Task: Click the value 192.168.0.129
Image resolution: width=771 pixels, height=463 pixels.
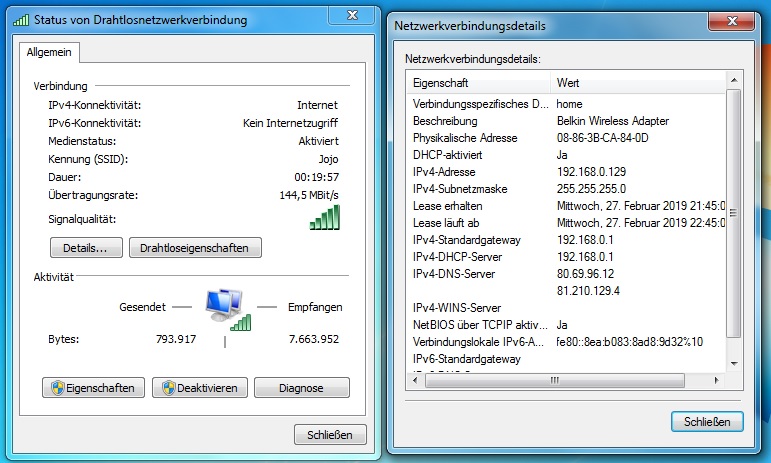Action: point(591,172)
